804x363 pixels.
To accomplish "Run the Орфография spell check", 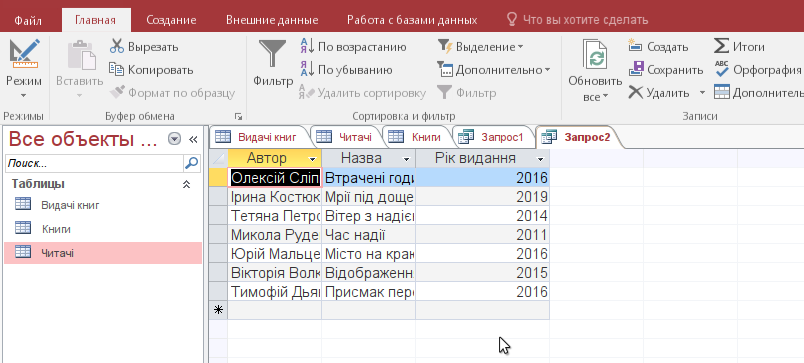I will point(758,70).
